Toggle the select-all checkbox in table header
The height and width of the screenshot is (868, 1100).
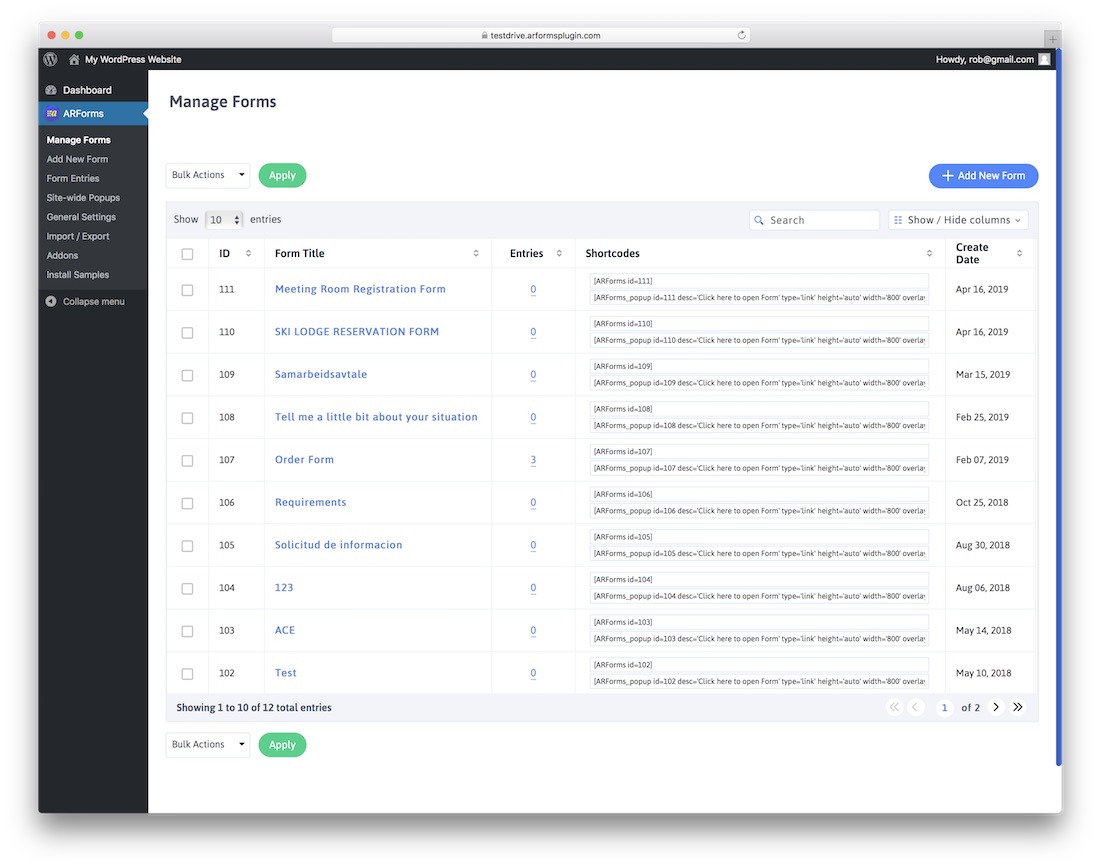[187, 254]
